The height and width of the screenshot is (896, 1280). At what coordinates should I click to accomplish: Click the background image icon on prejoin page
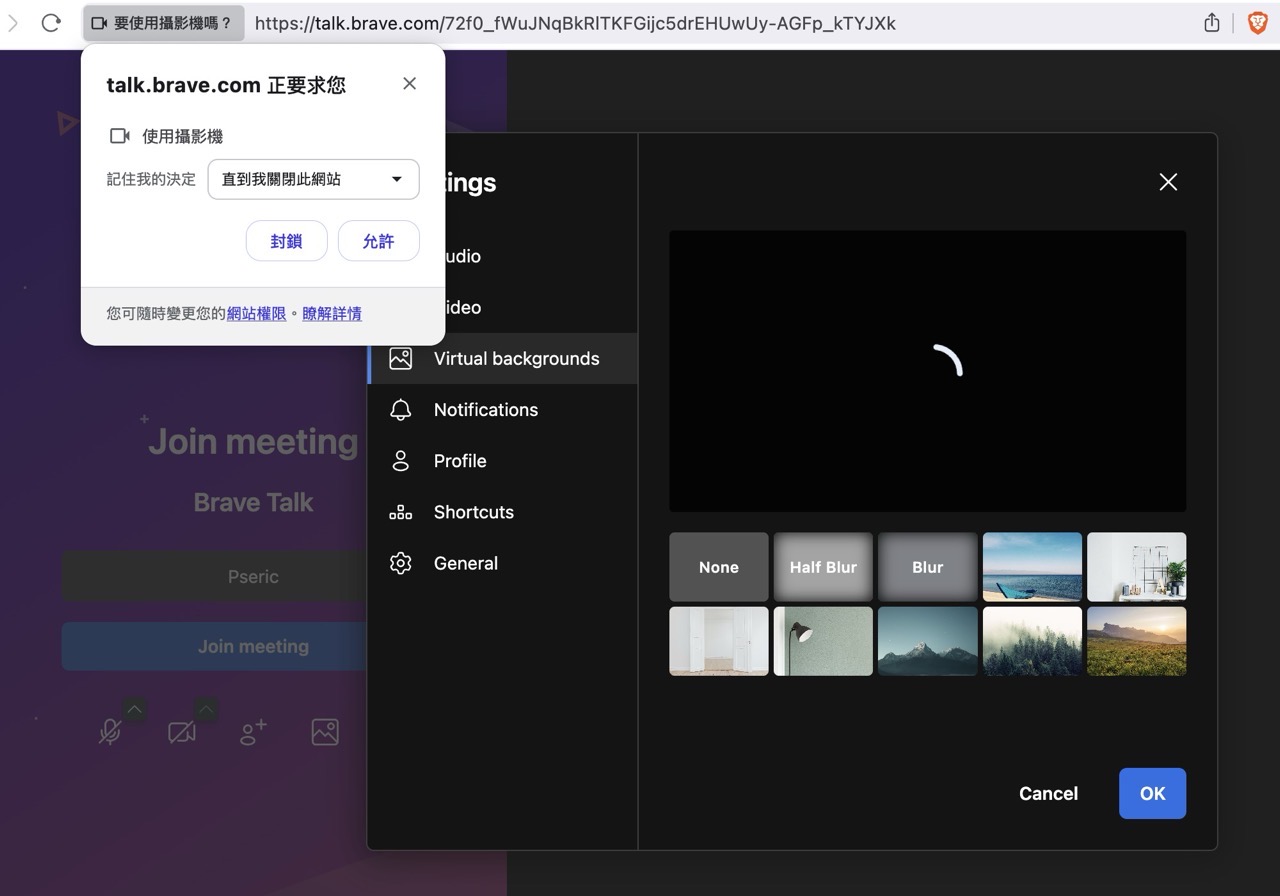click(325, 733)
